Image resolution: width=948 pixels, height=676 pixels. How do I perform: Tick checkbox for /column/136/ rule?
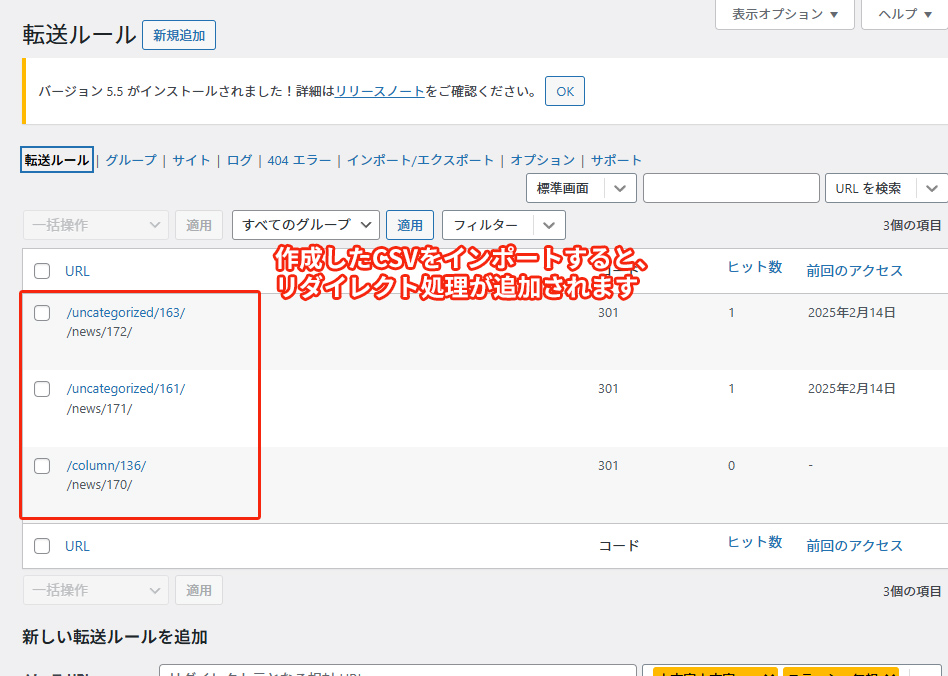42,466
